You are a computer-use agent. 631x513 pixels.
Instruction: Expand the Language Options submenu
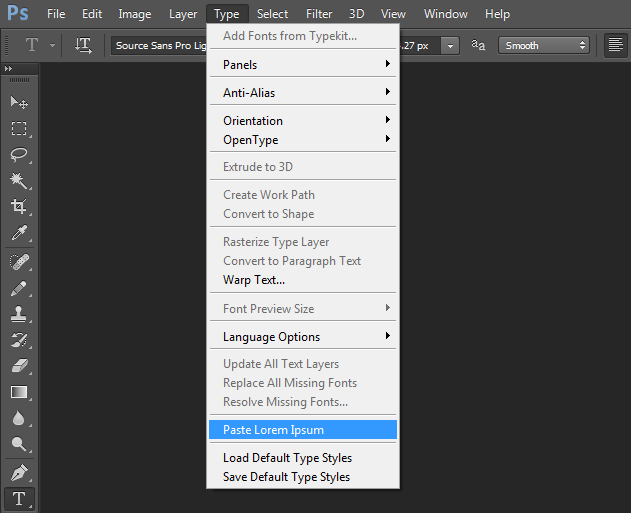303,336
